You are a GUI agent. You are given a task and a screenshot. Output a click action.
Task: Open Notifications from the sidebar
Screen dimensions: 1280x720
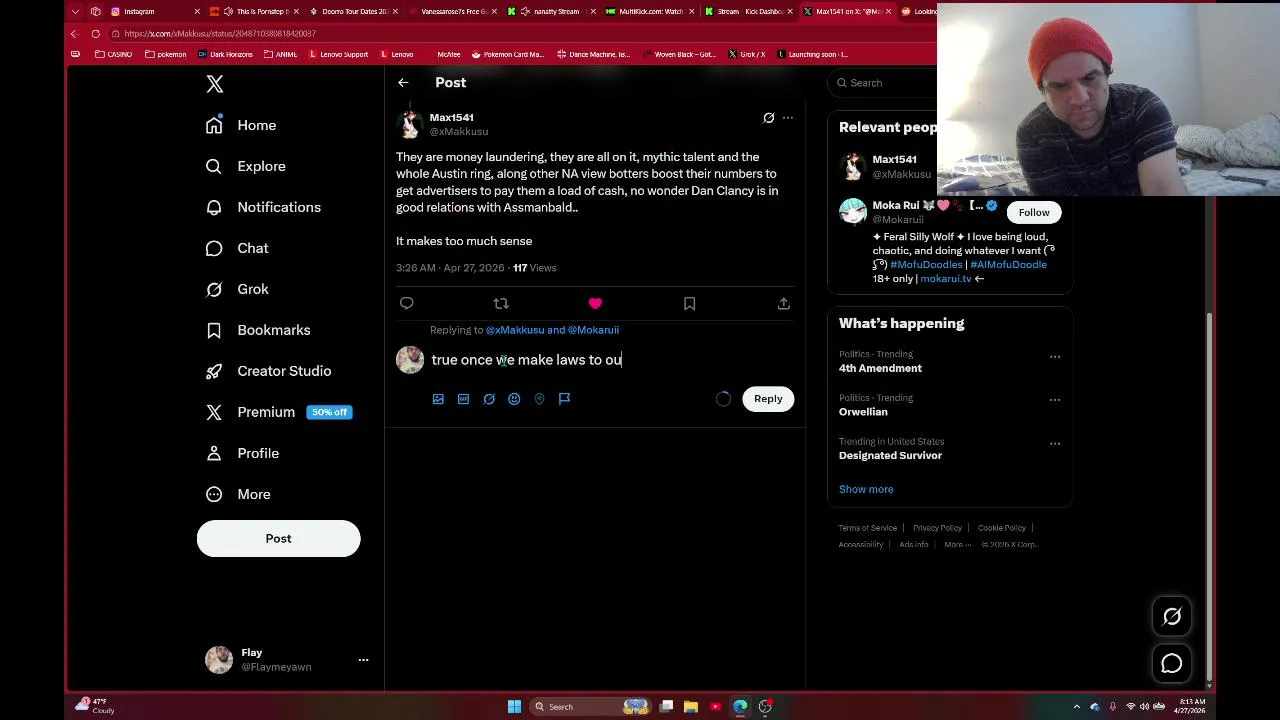click(x=263, y=207)
